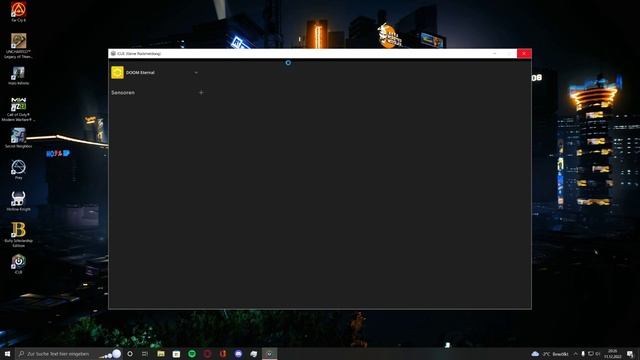The width and height of the screenshot is (640, 360).
Task: Open the weather widget in taskbar
Action: pos(550,353)
